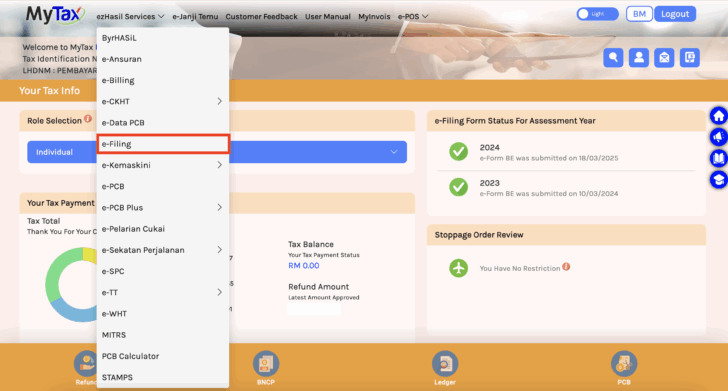
Task: Toggle the Light theme switch
Action: [x=598, y=14]
